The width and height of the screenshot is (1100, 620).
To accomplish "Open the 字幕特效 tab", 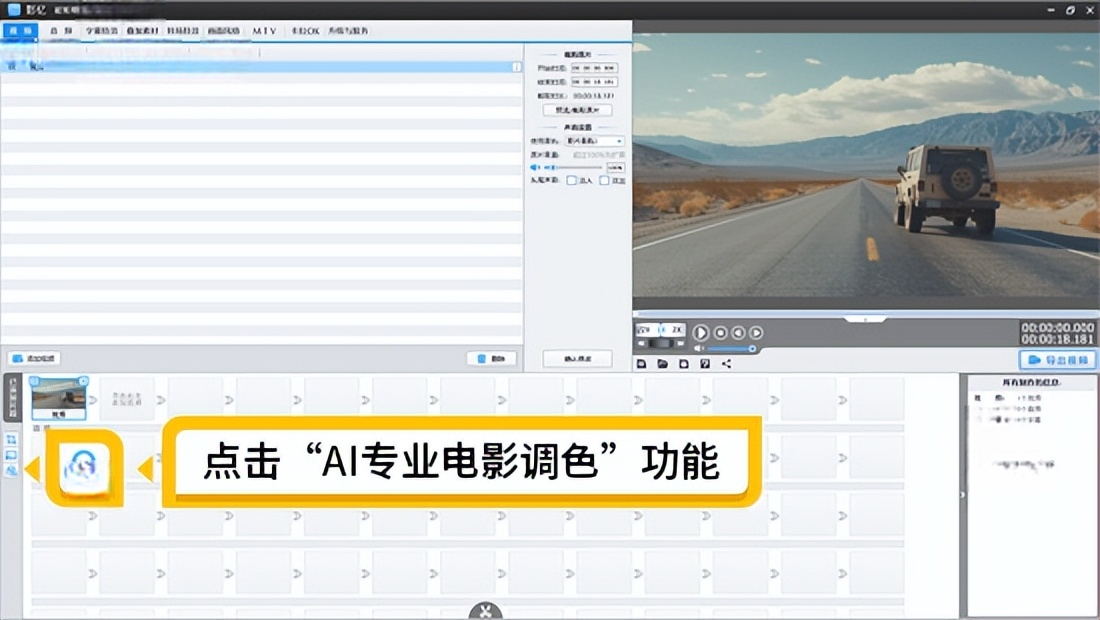I will coord(102,31).
